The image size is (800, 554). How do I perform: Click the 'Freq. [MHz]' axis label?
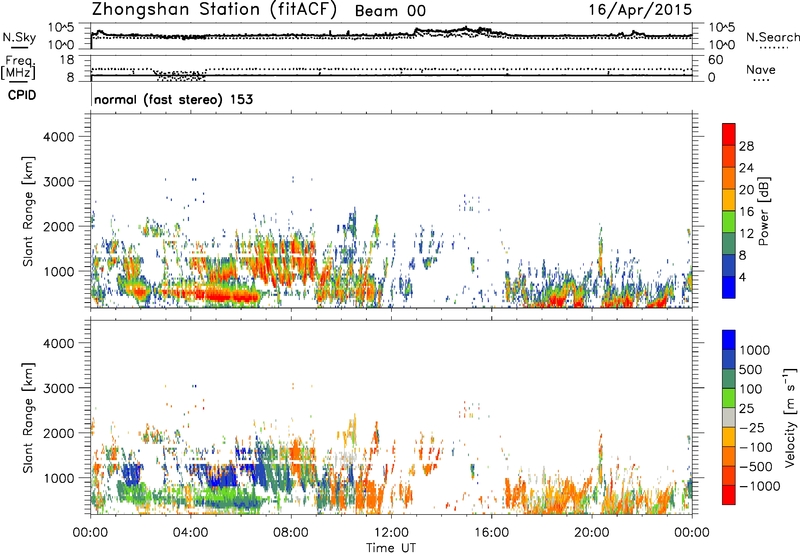(x=19, y=68)
